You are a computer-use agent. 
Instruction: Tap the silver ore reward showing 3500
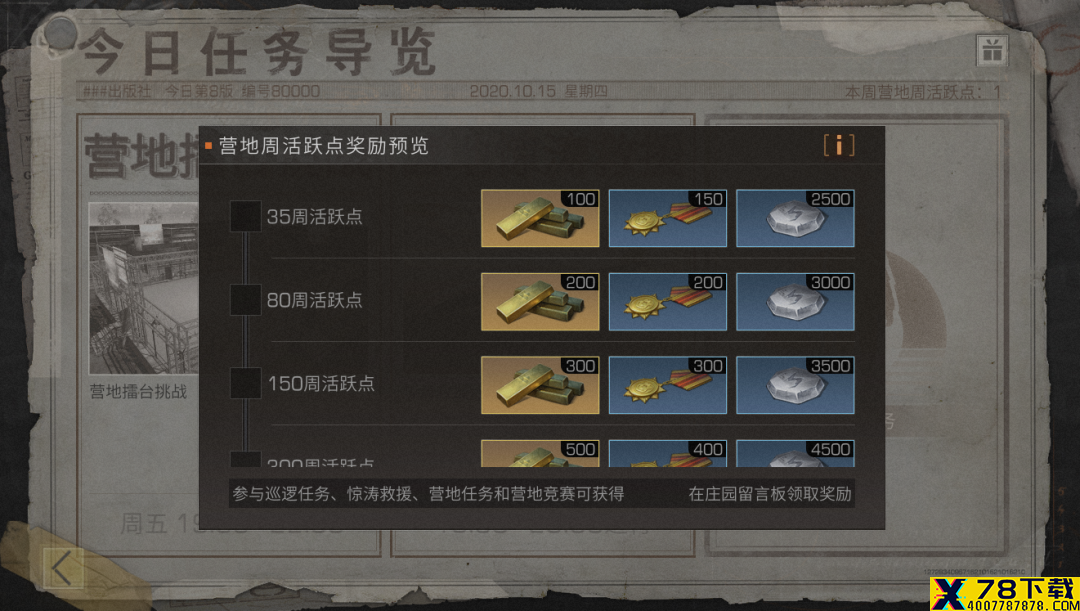coord(795,385)
